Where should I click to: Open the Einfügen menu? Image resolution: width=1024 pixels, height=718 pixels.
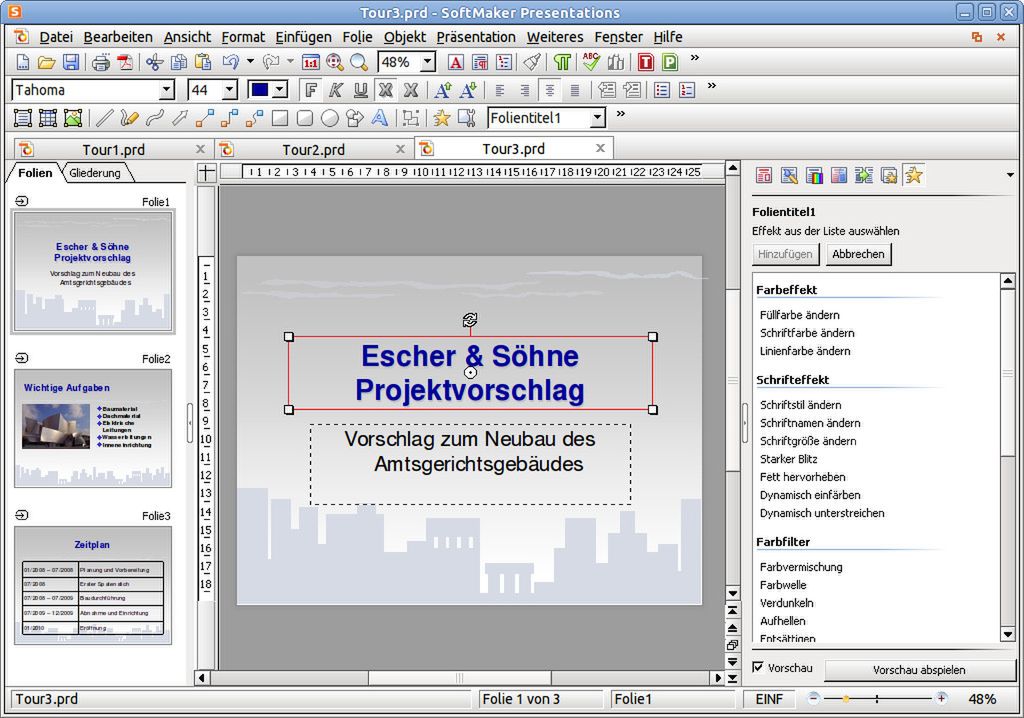303,37
